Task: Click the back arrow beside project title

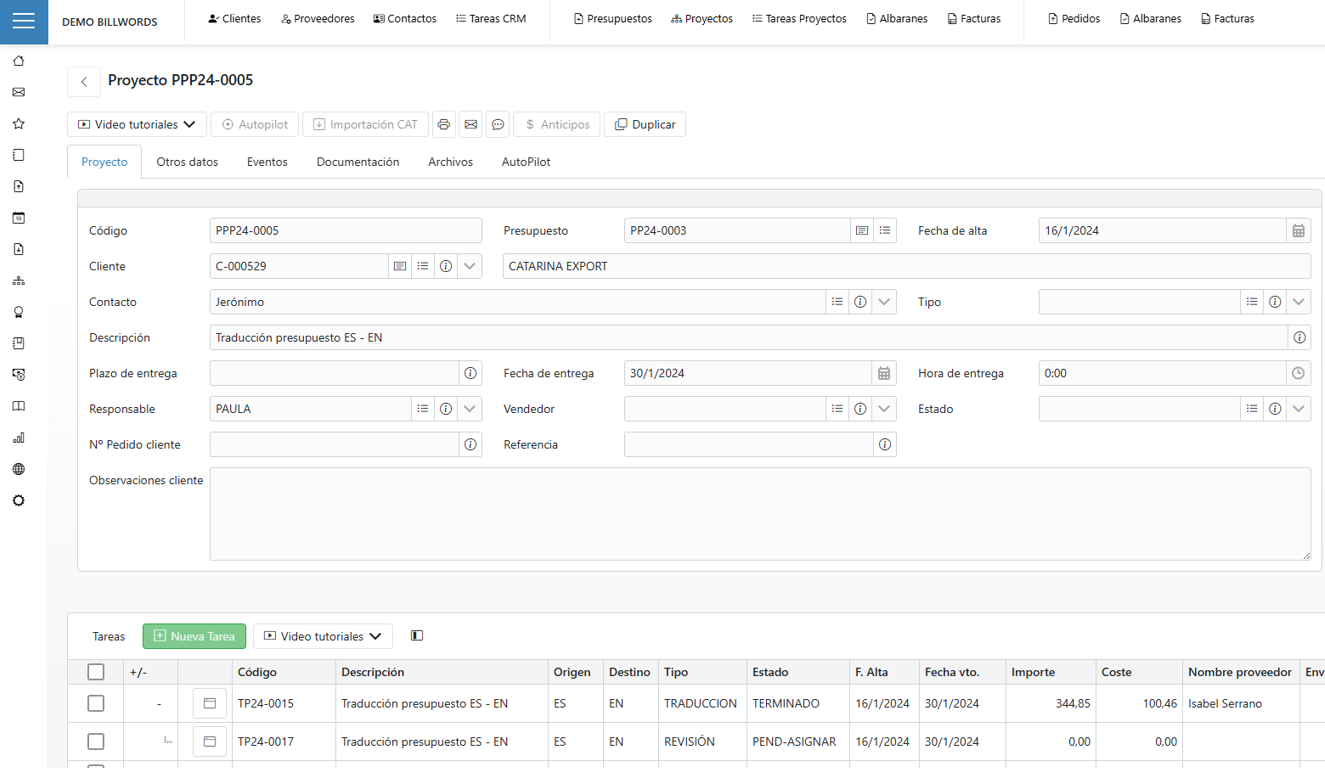Action: (84, 81)
